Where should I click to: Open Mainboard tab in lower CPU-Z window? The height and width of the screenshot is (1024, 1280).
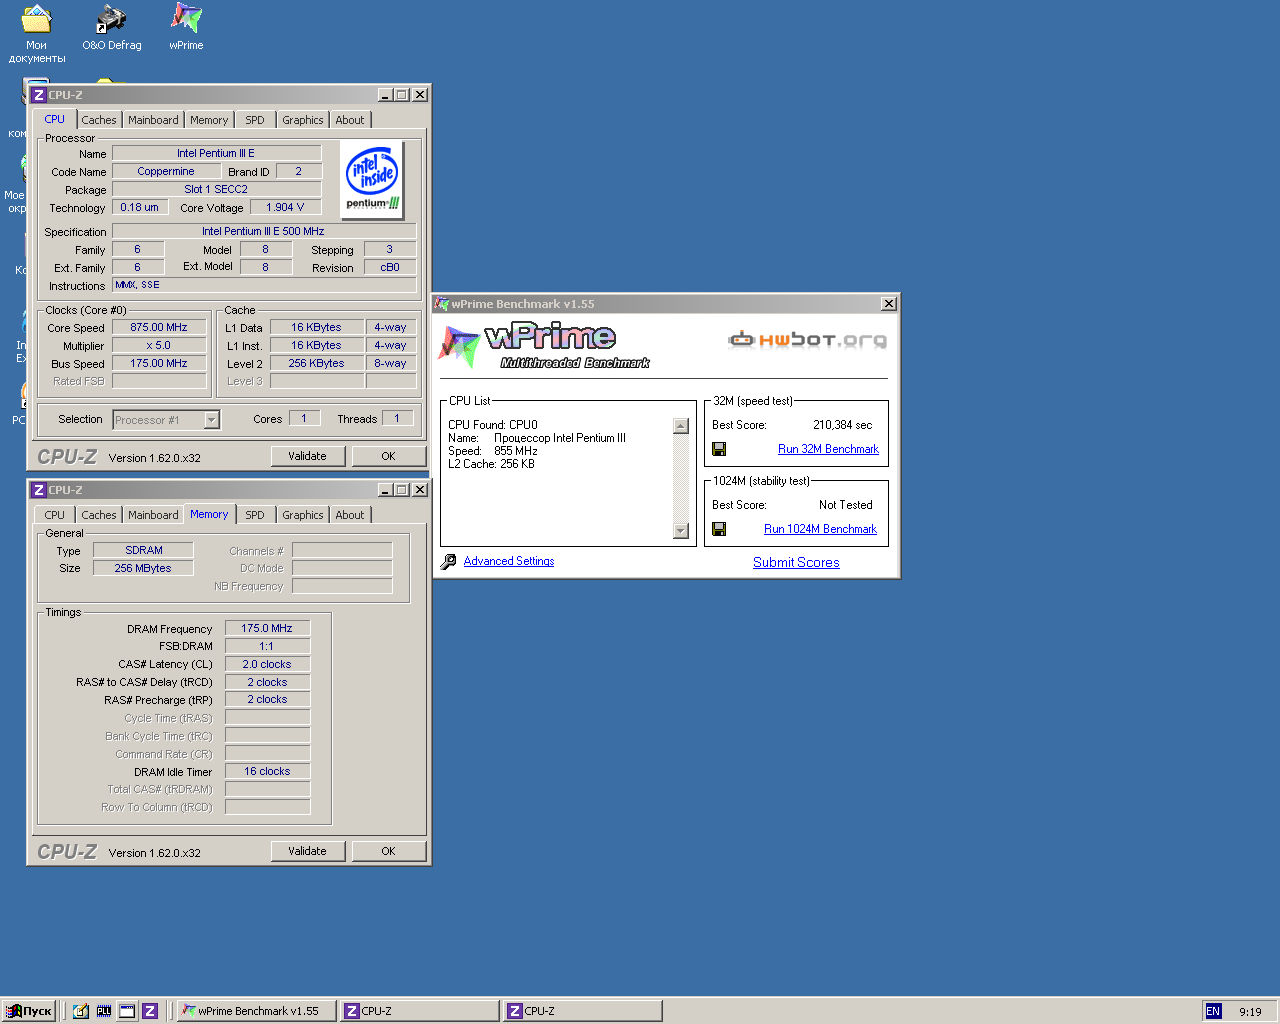pyautogui.click(x=153, y=515)
